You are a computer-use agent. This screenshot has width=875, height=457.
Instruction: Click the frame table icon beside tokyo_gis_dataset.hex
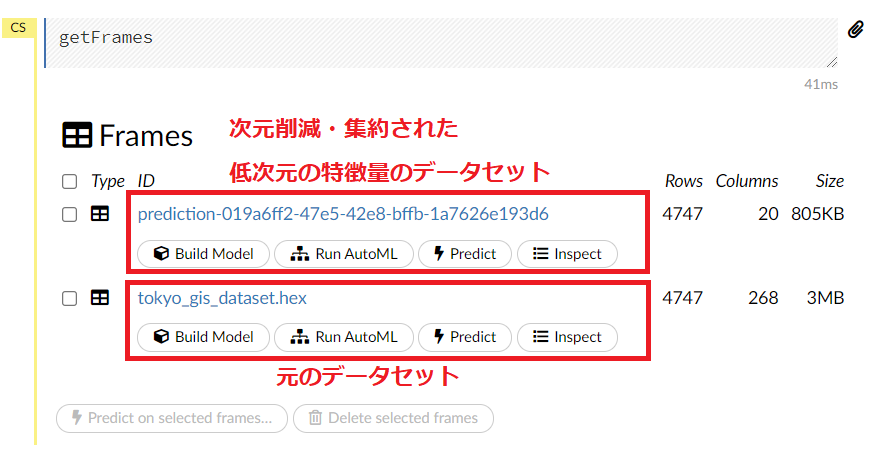[x=100, y=298]
